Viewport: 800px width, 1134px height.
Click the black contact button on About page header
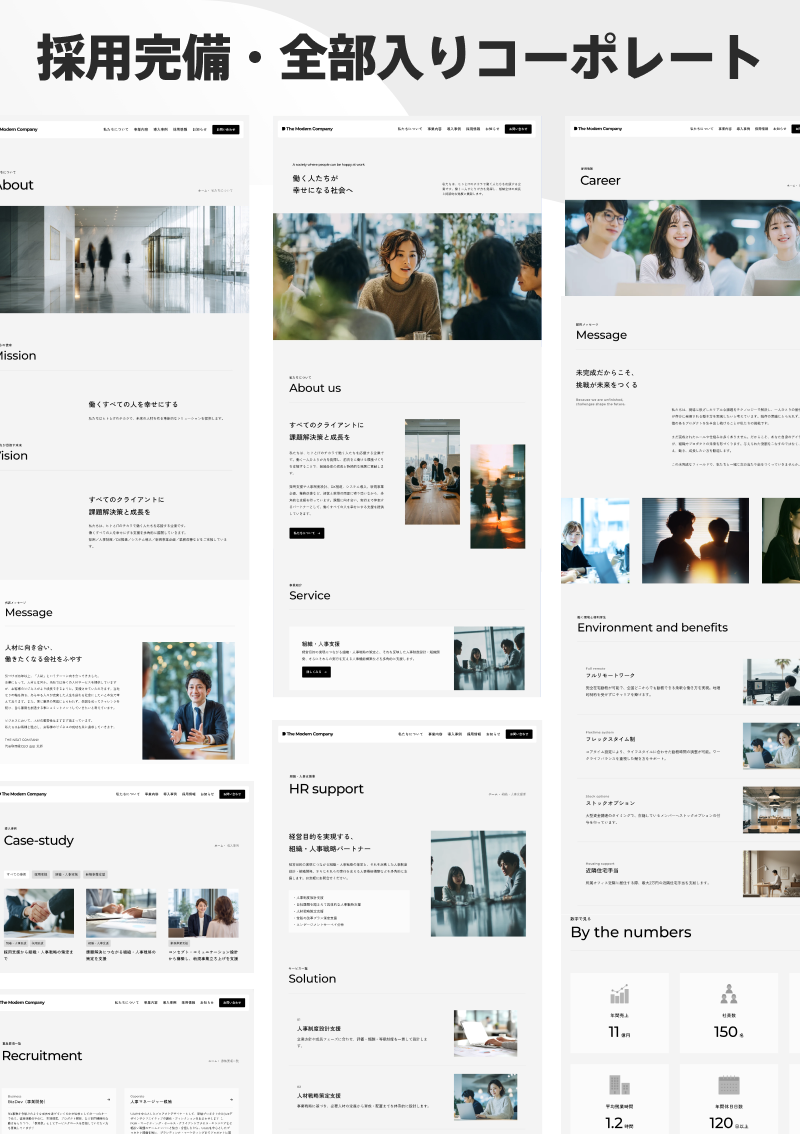(226, 129)
